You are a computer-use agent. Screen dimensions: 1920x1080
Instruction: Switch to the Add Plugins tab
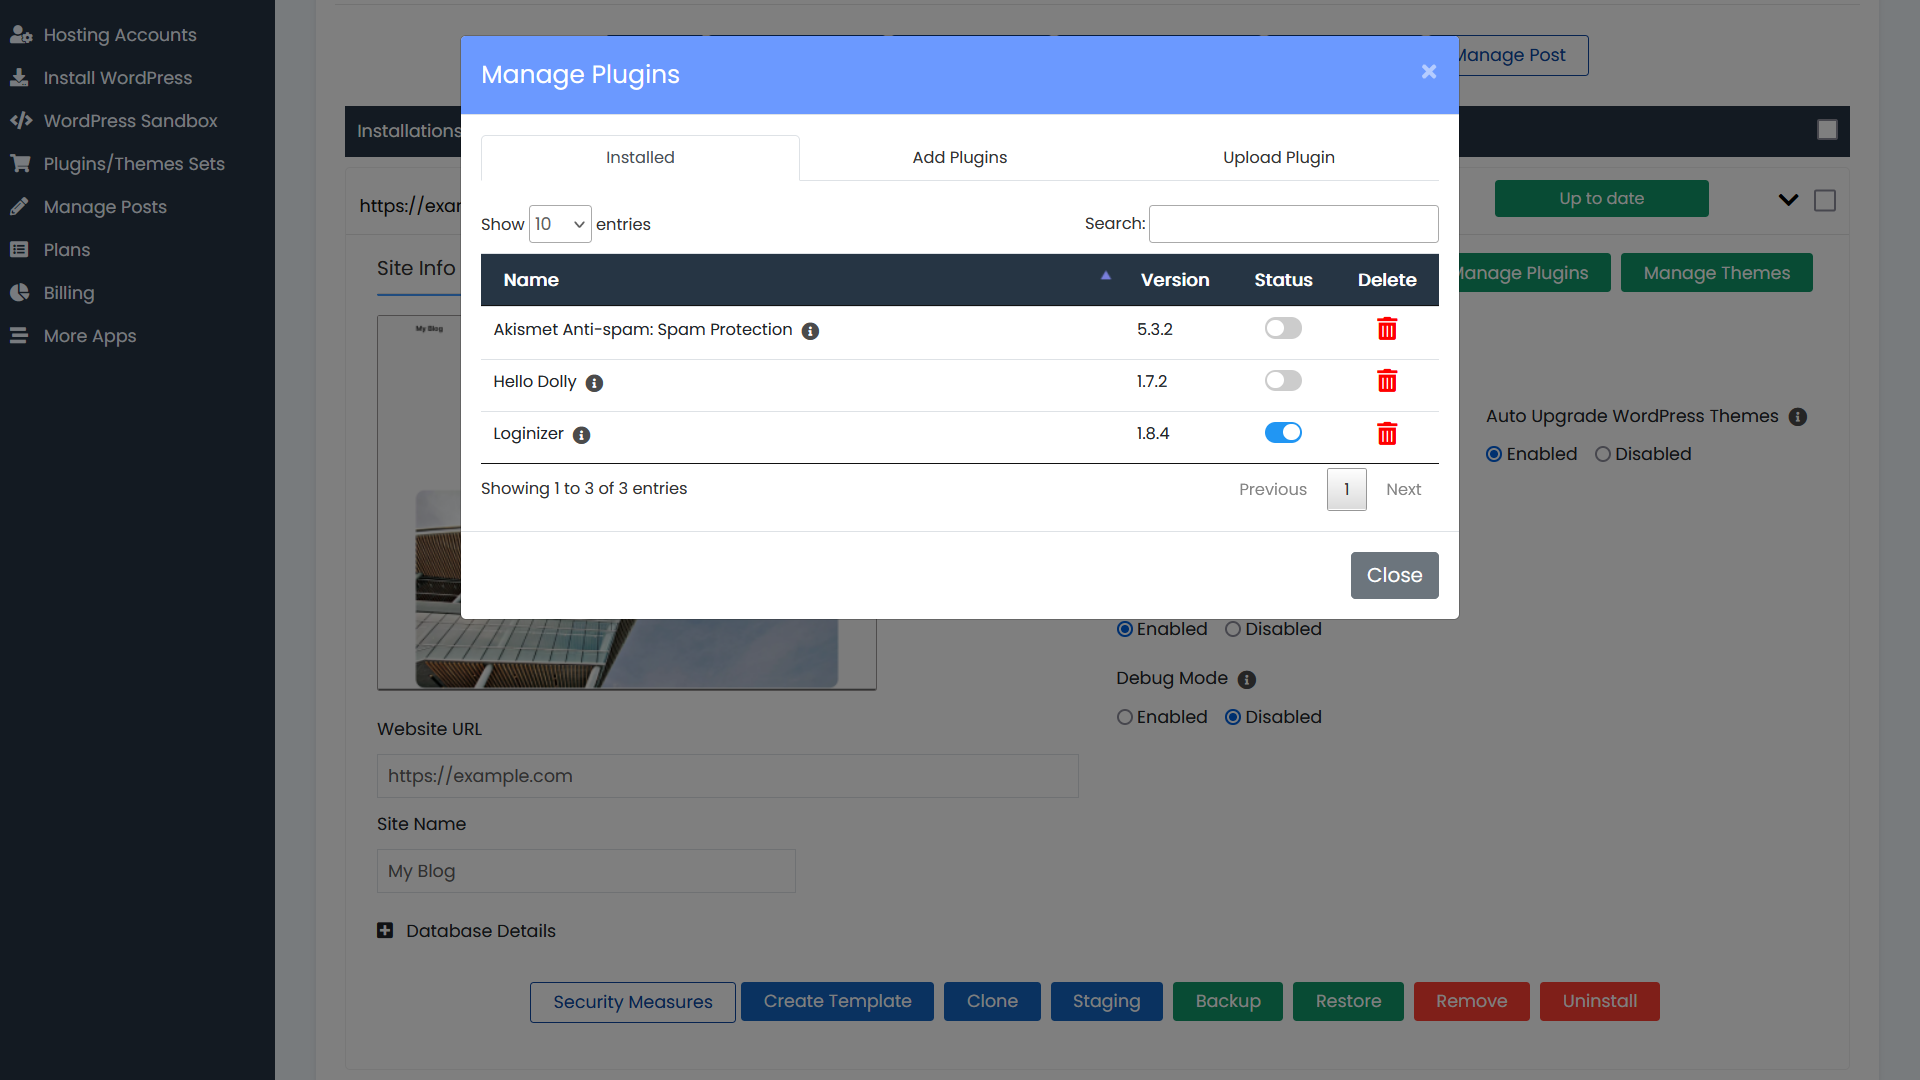pos(959,158)
